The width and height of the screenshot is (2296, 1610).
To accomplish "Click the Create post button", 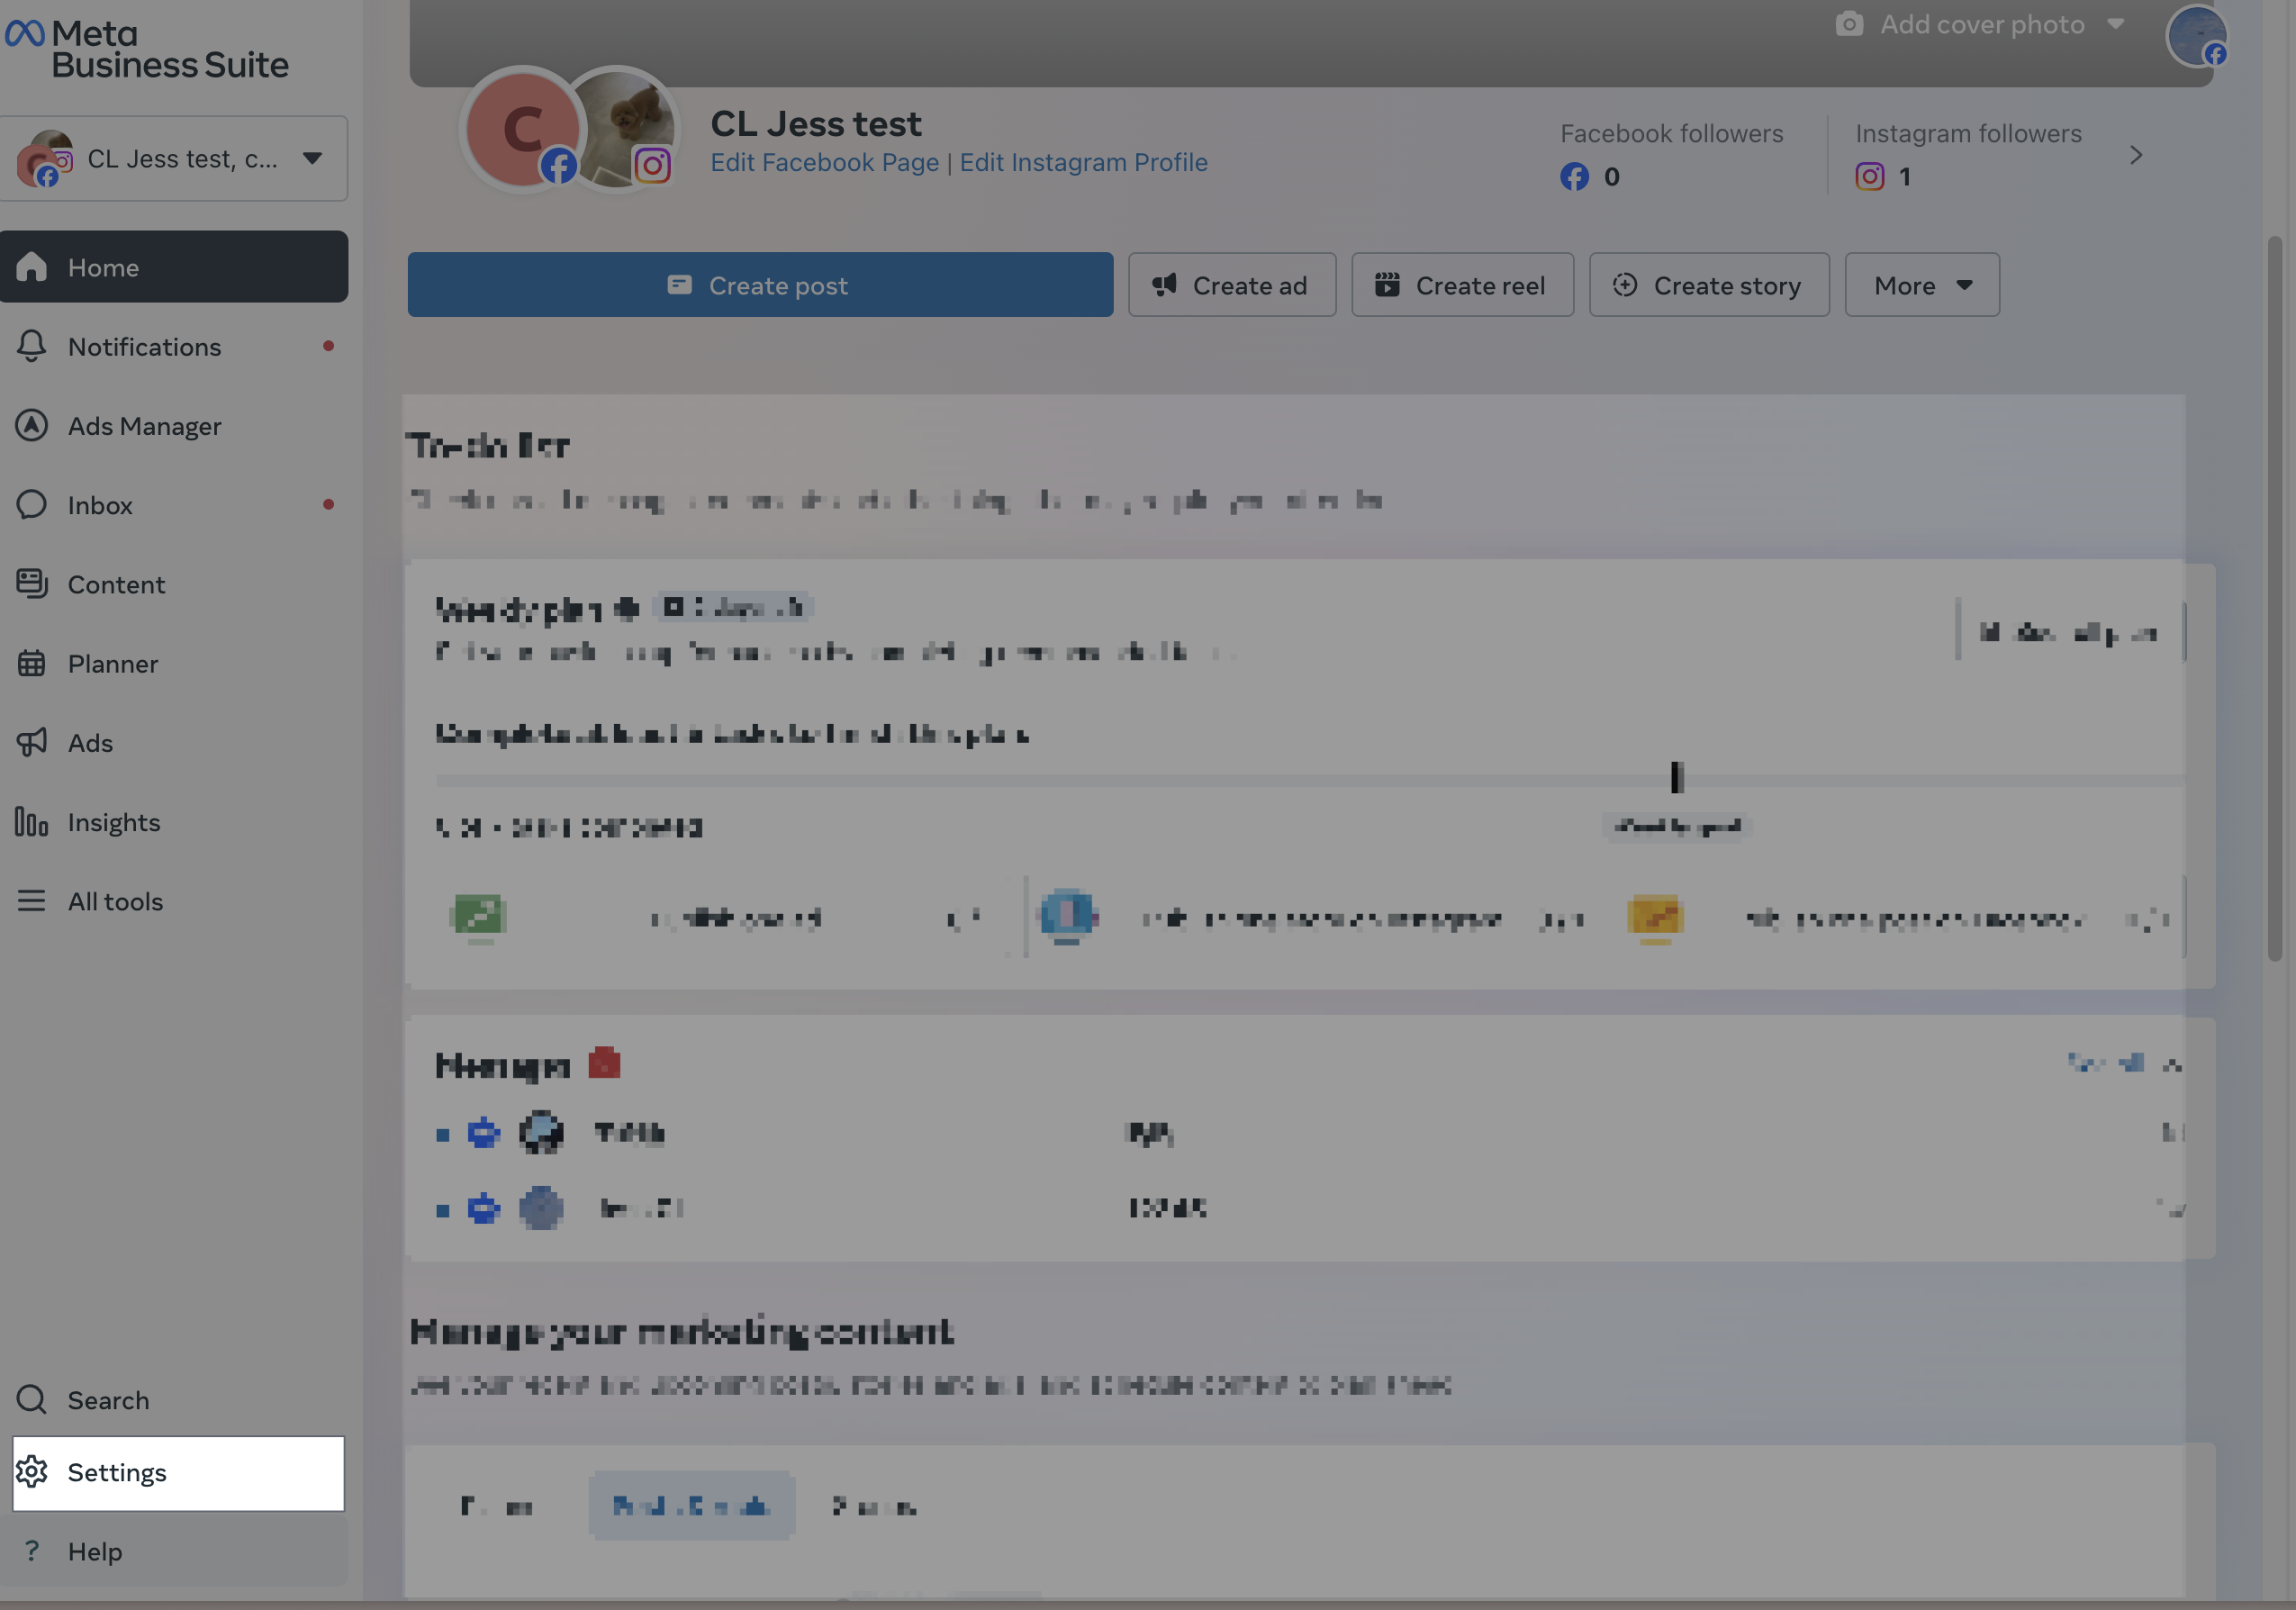I will 760,285.
